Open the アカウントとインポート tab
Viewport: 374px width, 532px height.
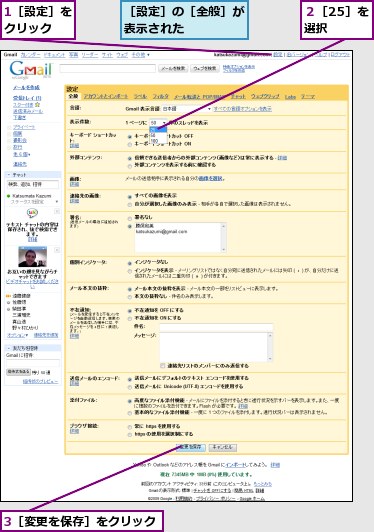tap(106, 97)
